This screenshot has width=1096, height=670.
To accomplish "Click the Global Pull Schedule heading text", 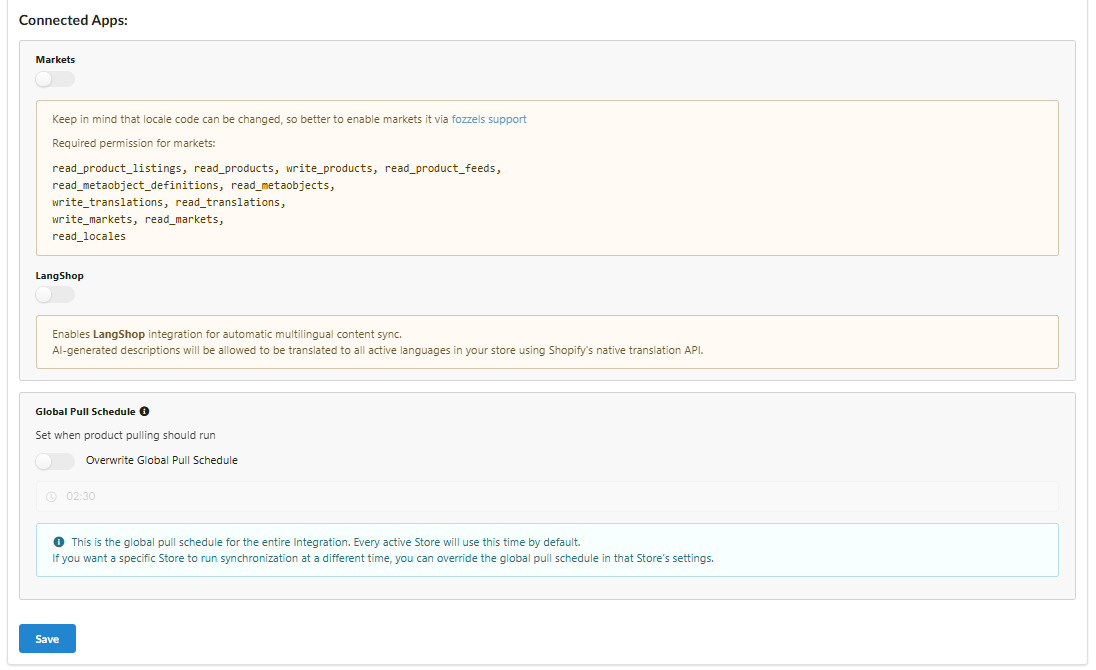I will 85,411.
